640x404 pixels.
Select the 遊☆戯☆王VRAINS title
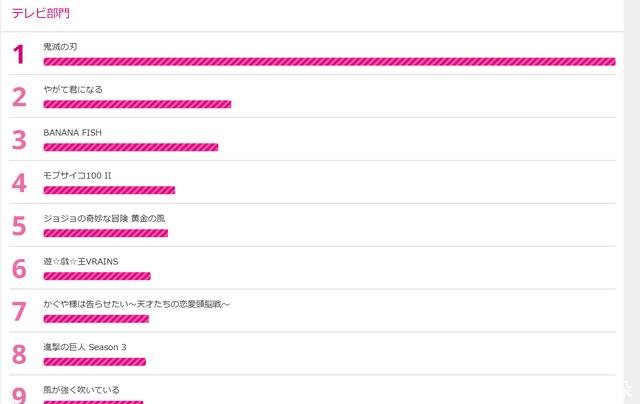(81, 262)
